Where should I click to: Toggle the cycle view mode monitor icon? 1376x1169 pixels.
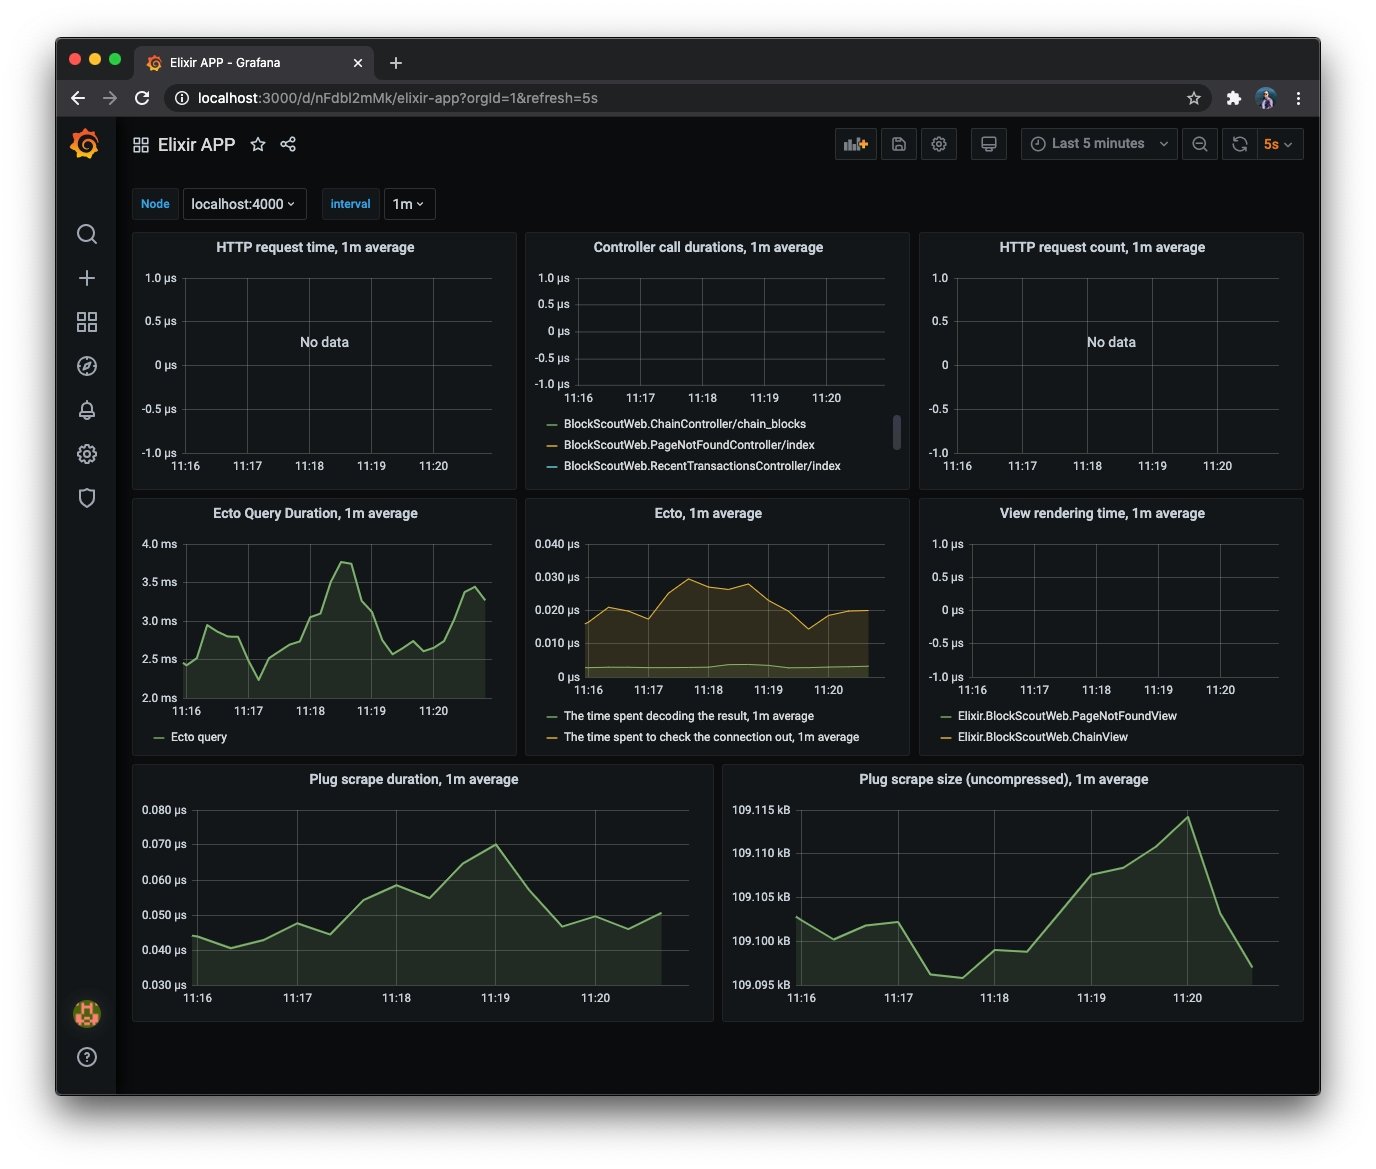tap(989, 144)
